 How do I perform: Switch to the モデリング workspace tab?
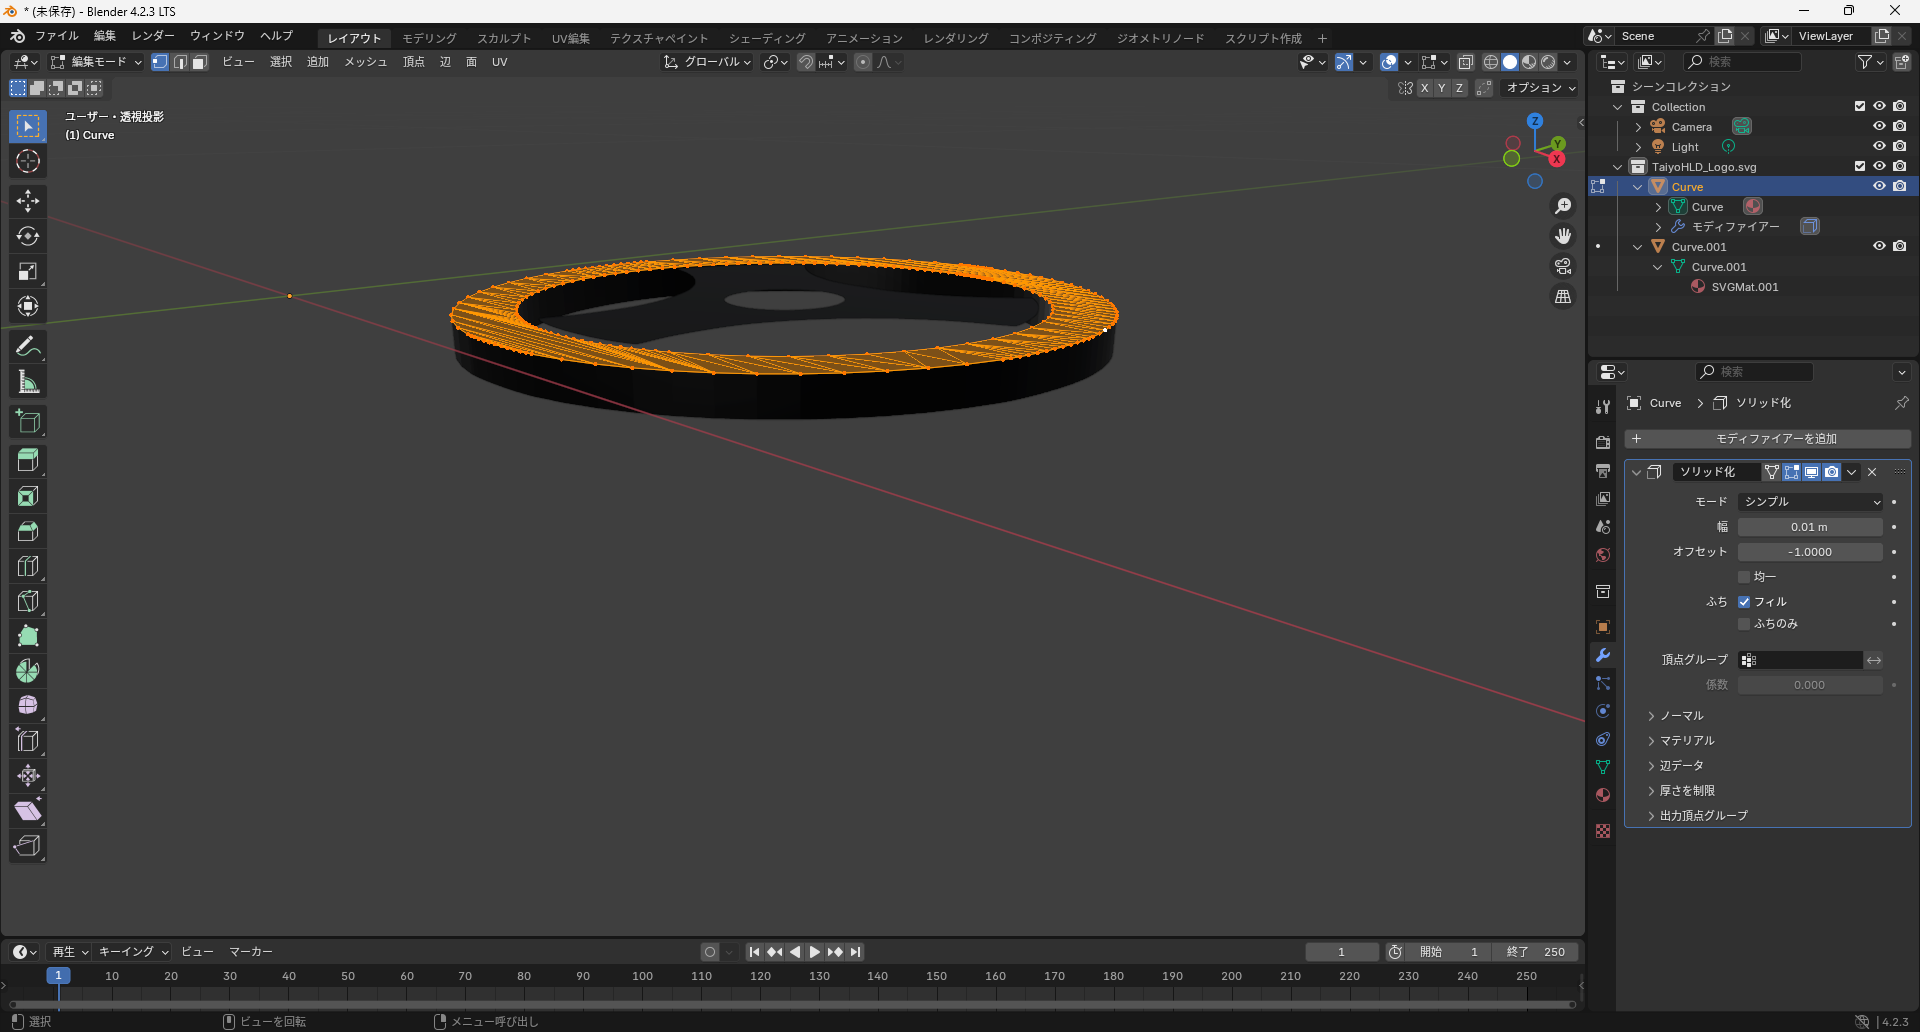429,38
